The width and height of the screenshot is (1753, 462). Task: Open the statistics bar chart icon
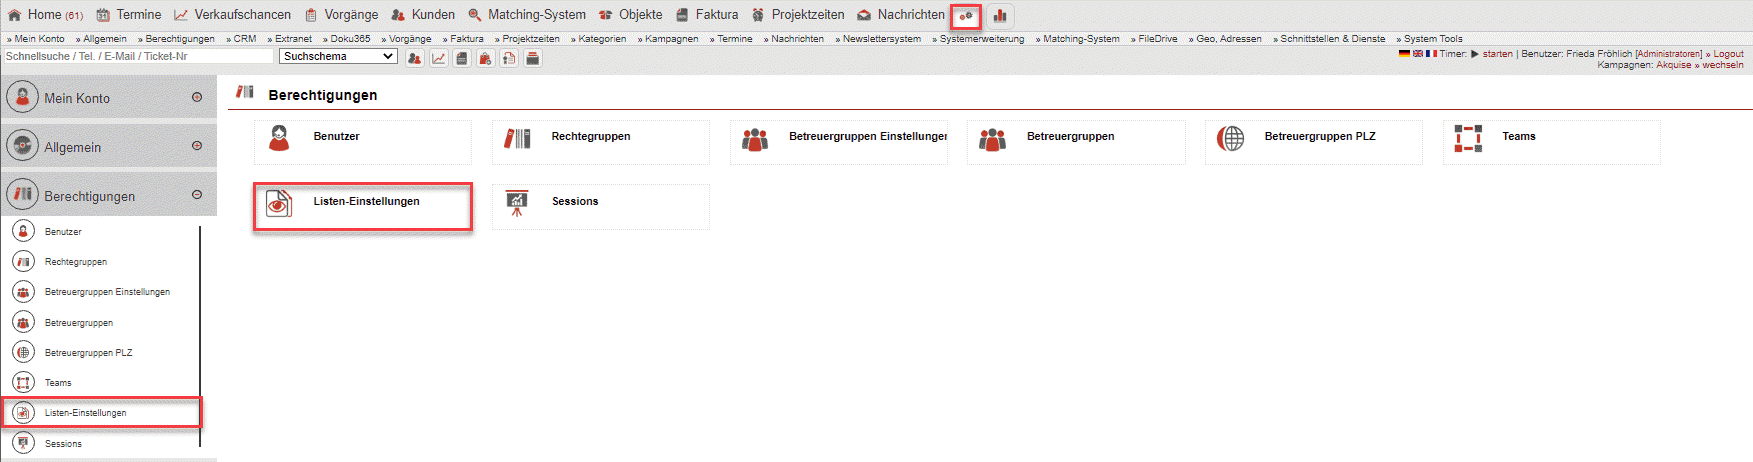tap(999, 16)
